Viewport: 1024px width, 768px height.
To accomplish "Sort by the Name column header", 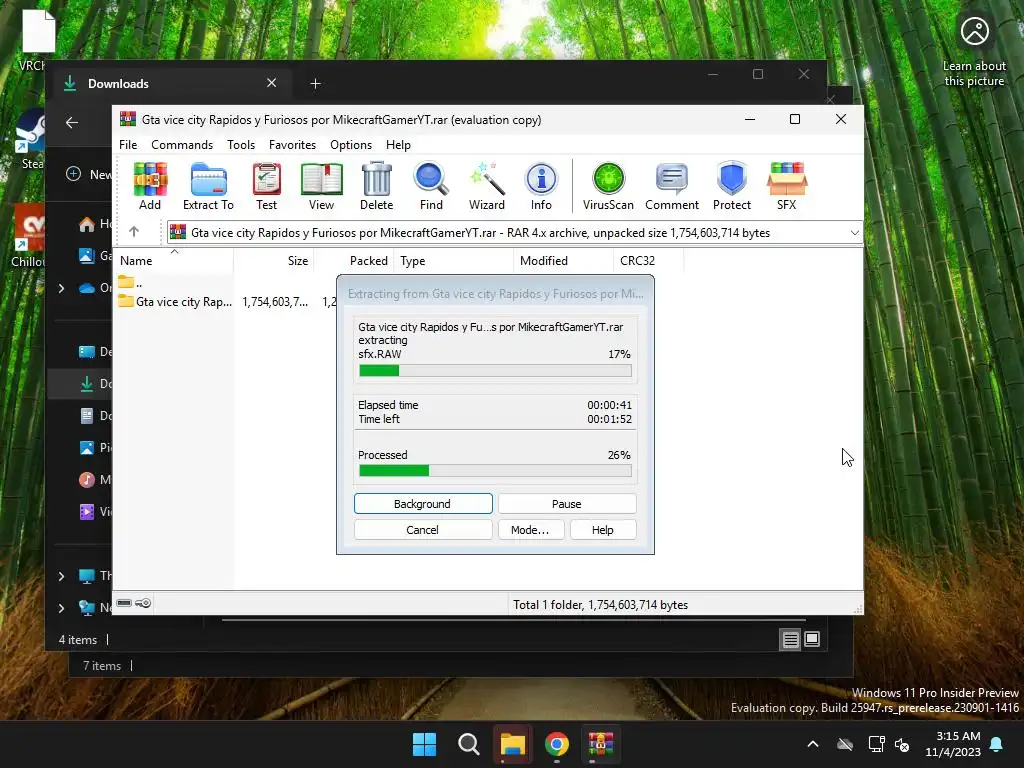I will click(173, 261).
